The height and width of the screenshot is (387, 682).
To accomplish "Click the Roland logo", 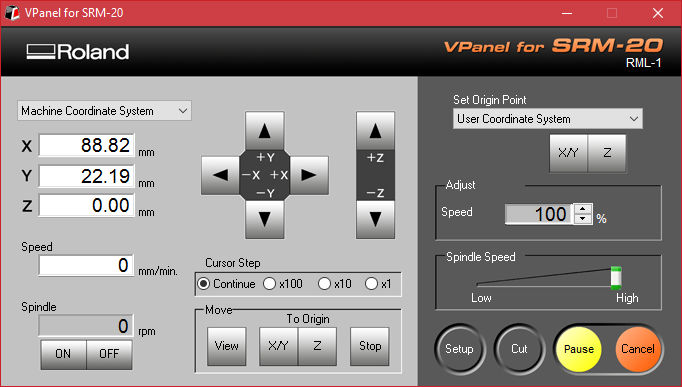I will click(78, 52).
